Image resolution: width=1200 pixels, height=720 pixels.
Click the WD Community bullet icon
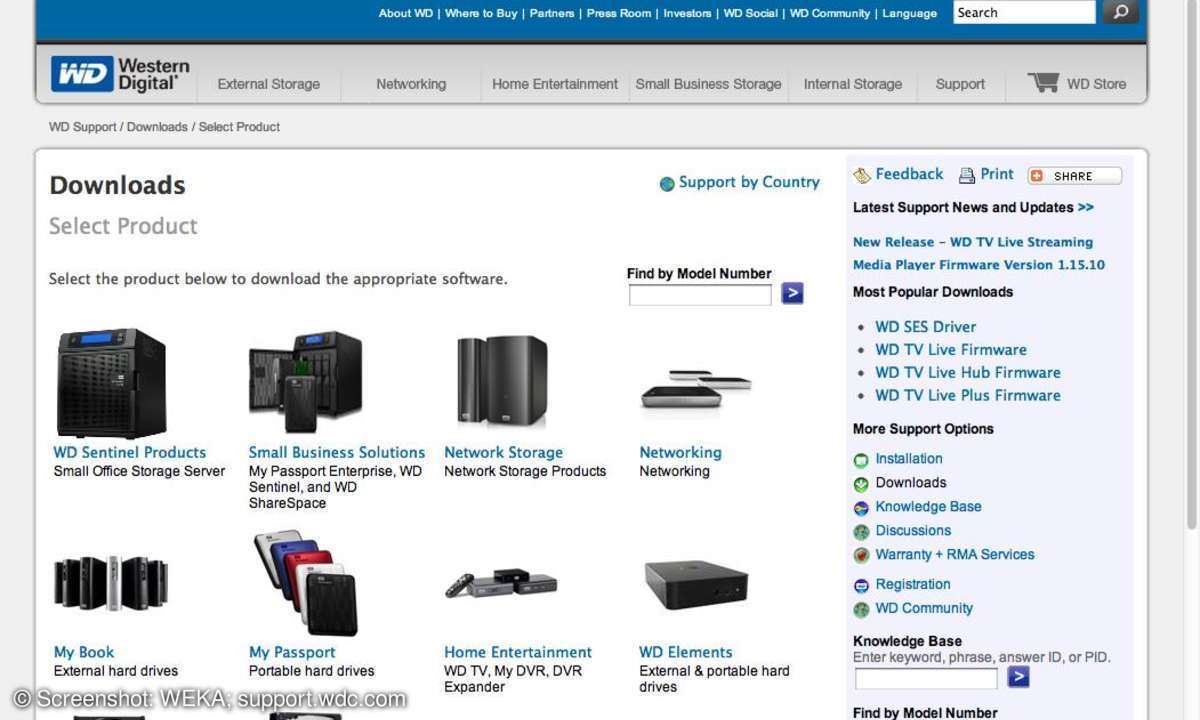861,610
